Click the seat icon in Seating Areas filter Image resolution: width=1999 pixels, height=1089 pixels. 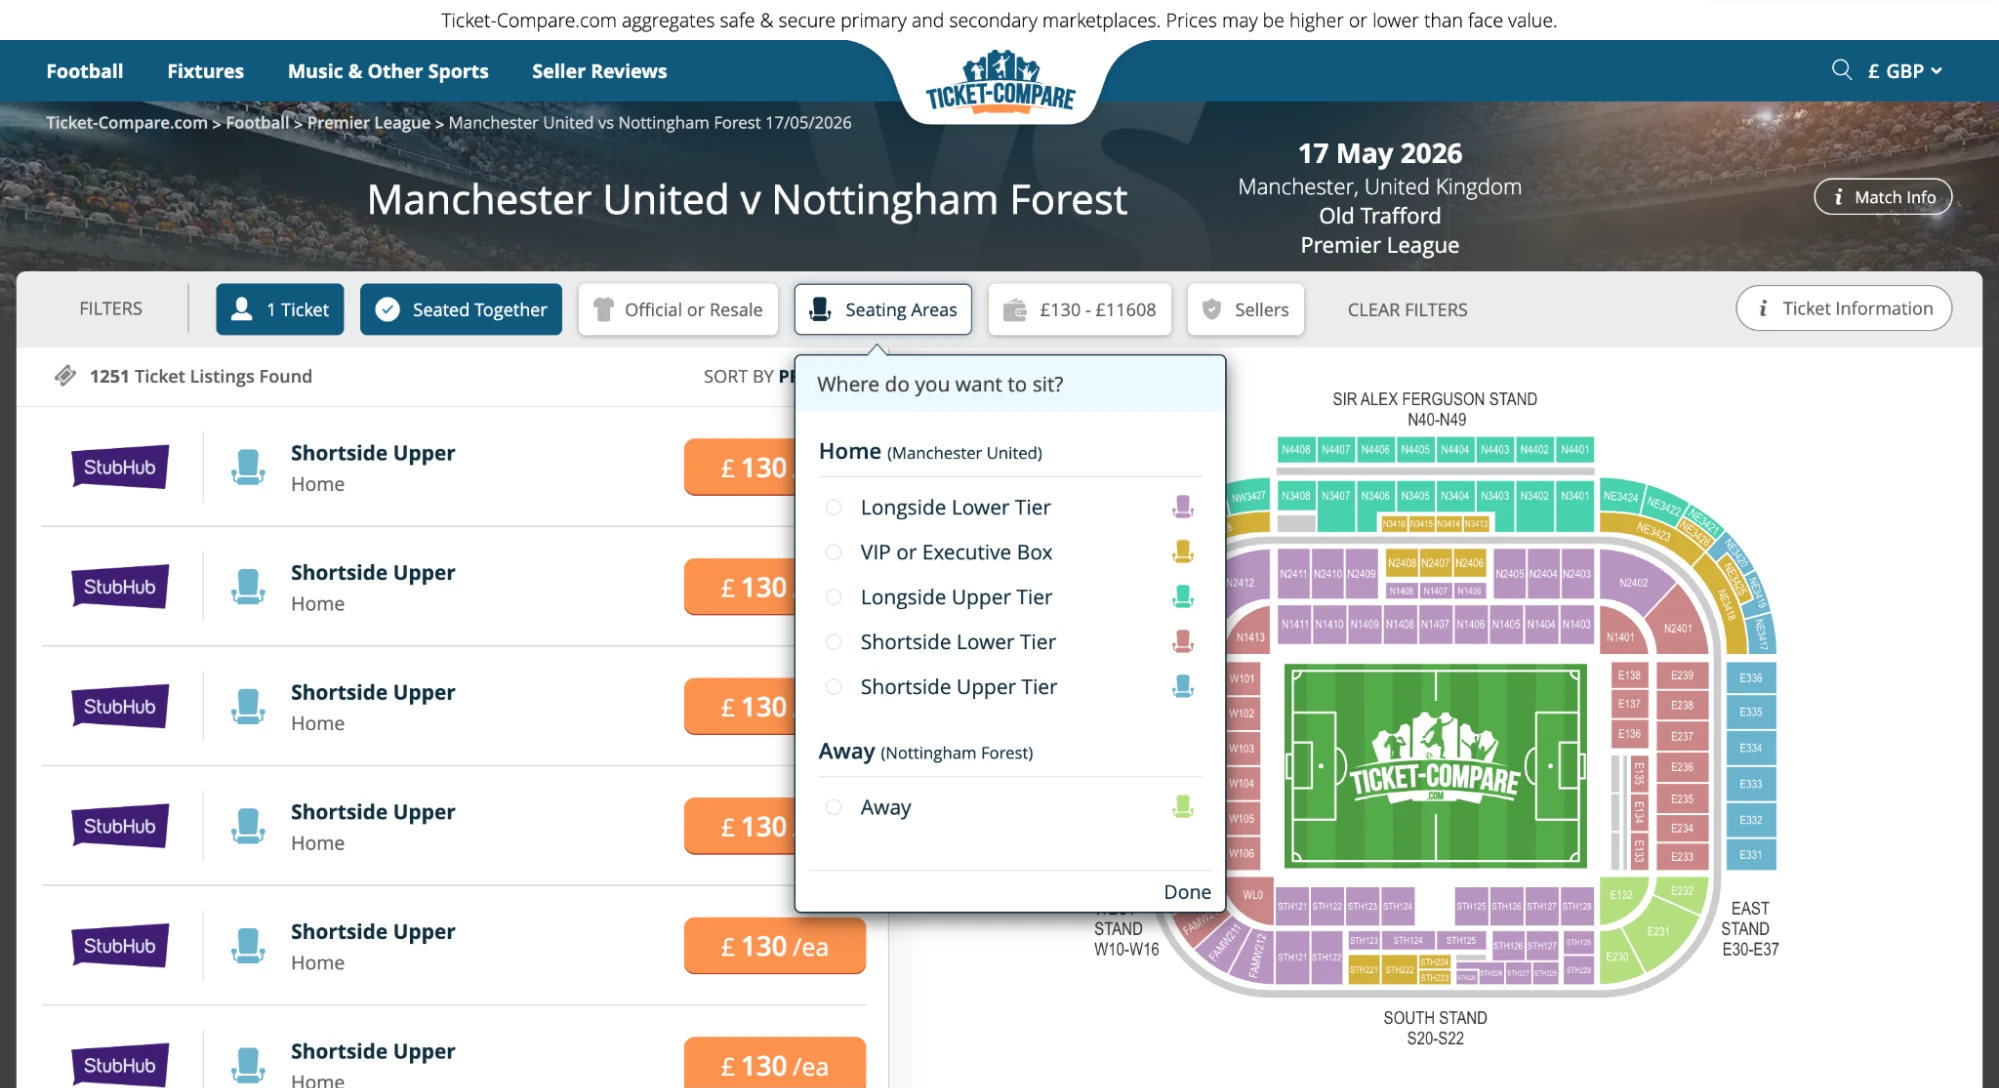[x=820, y=309]
